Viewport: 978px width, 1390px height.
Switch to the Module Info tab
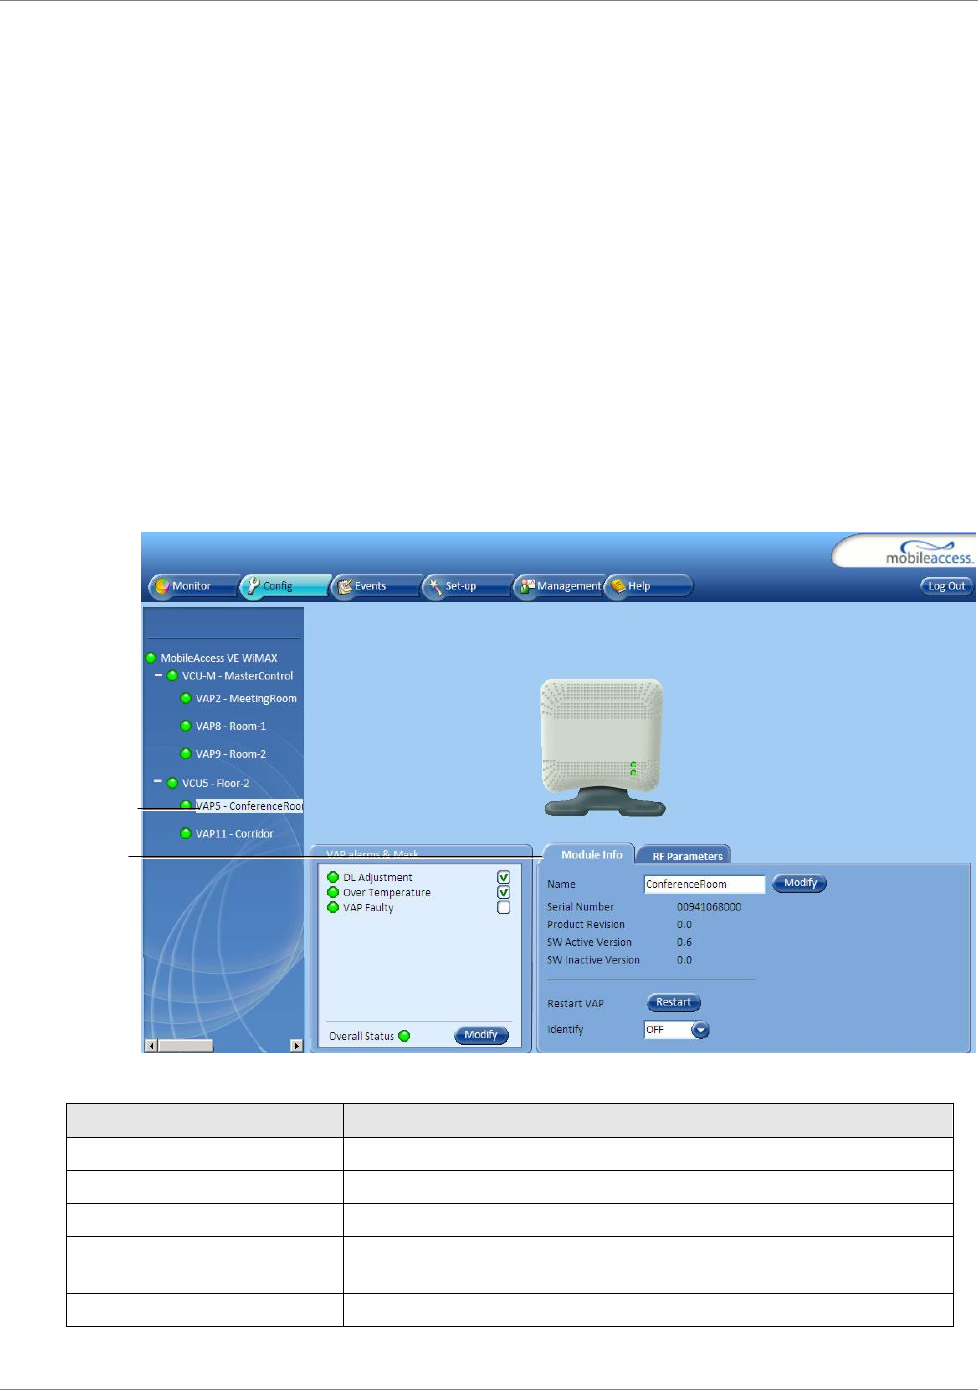[591, 854]
